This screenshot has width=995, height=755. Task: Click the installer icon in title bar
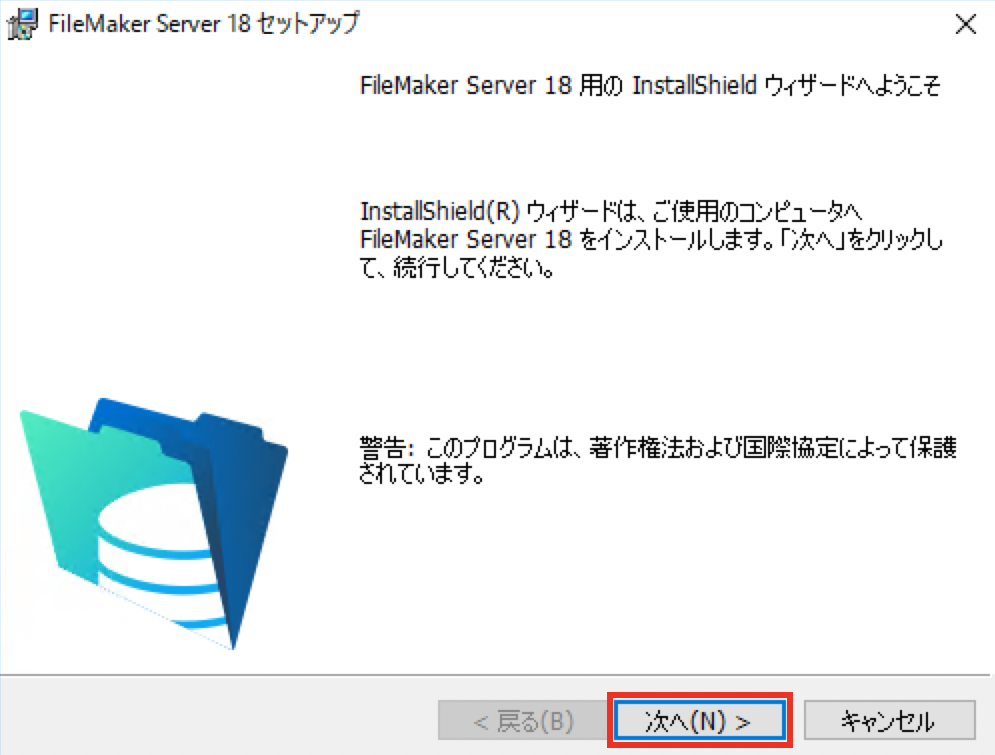pyautogui.click(x=22, y=25)
